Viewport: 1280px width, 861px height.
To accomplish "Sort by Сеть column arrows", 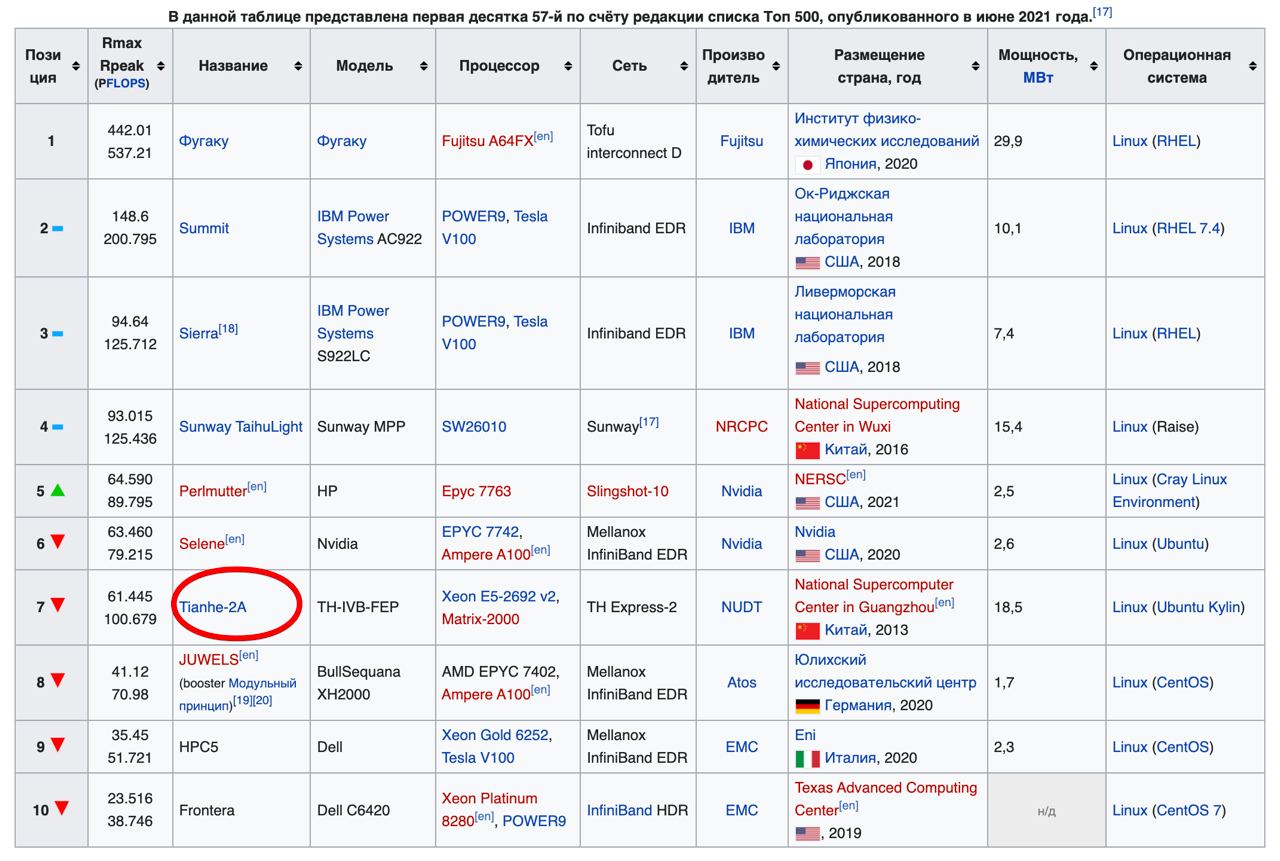I will tap(685, 66).
